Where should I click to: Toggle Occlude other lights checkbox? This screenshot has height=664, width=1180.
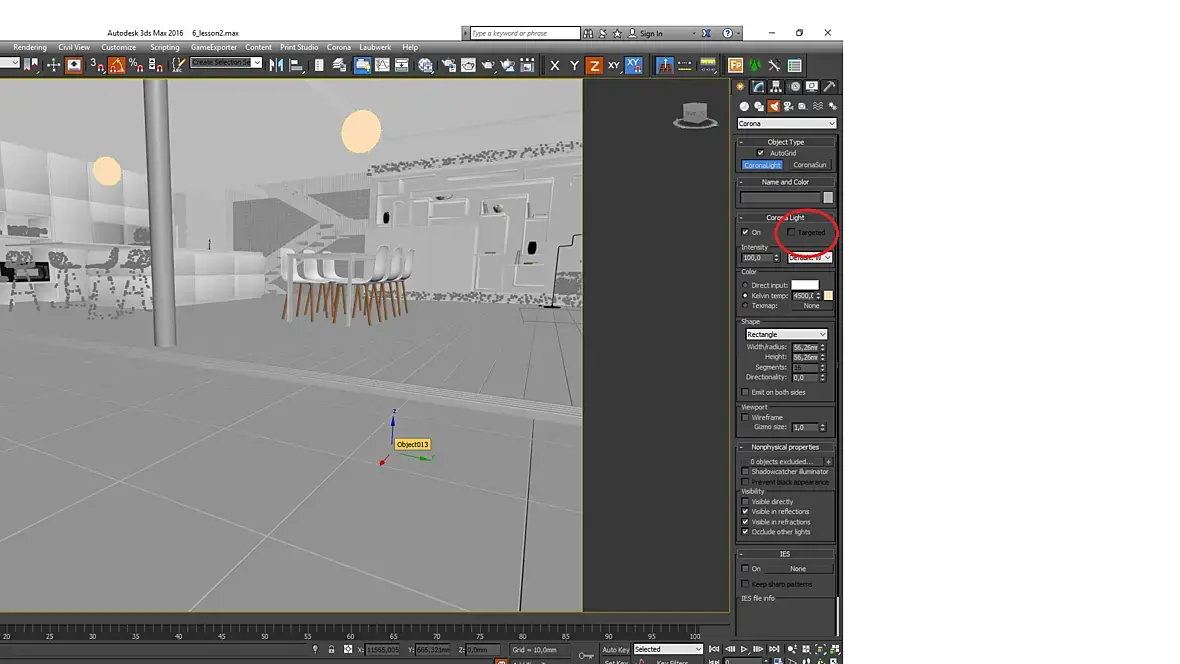(745, 532)
